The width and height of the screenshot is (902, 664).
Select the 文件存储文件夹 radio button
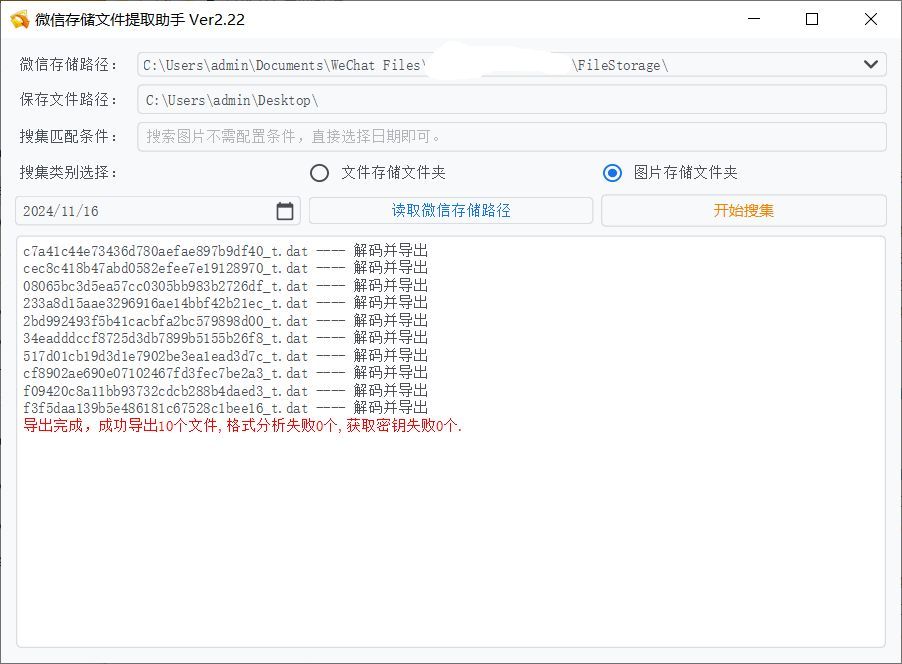click(x=320, y=172)
